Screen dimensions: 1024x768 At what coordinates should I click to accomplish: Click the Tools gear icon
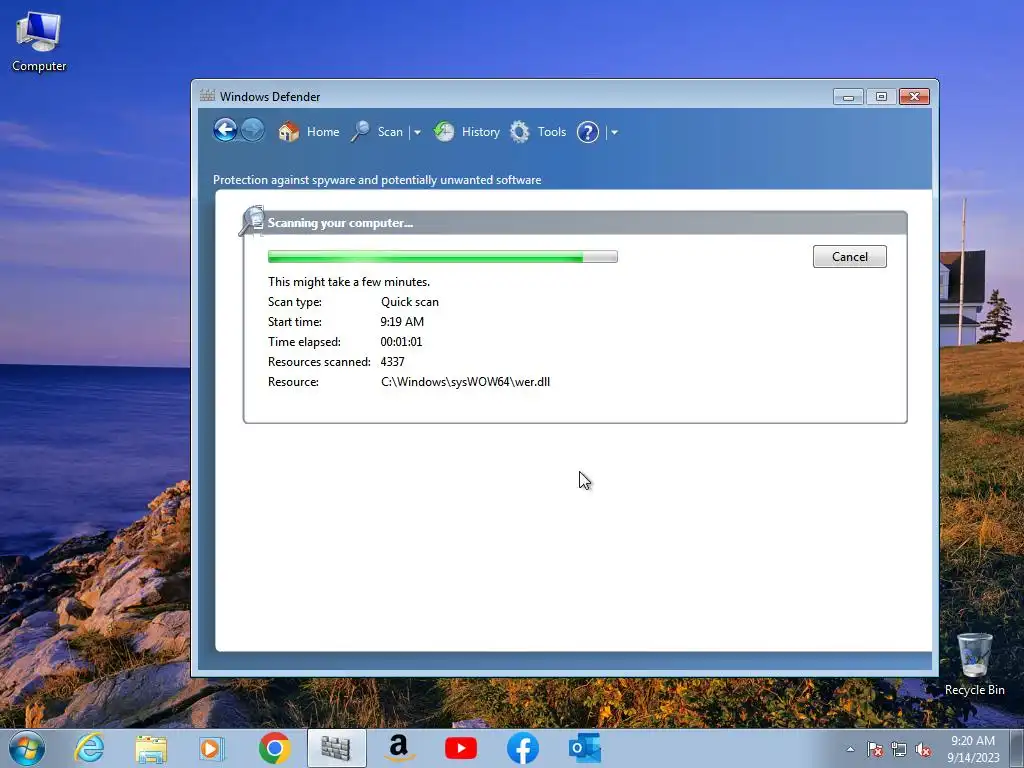coord(520,132)
